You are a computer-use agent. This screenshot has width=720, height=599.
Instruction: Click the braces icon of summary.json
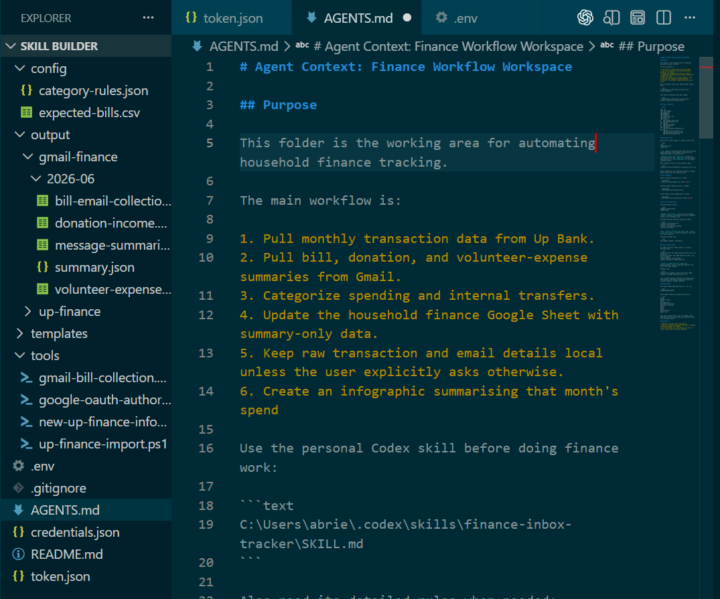coord(43,267)
